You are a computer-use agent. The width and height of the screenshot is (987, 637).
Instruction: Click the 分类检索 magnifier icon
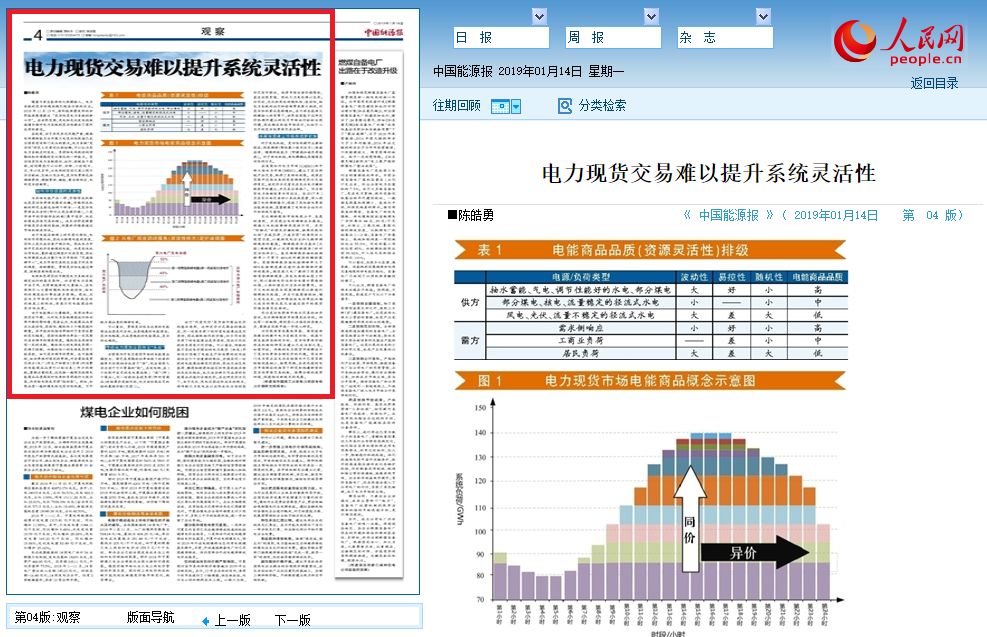click(x=565, y=106)
